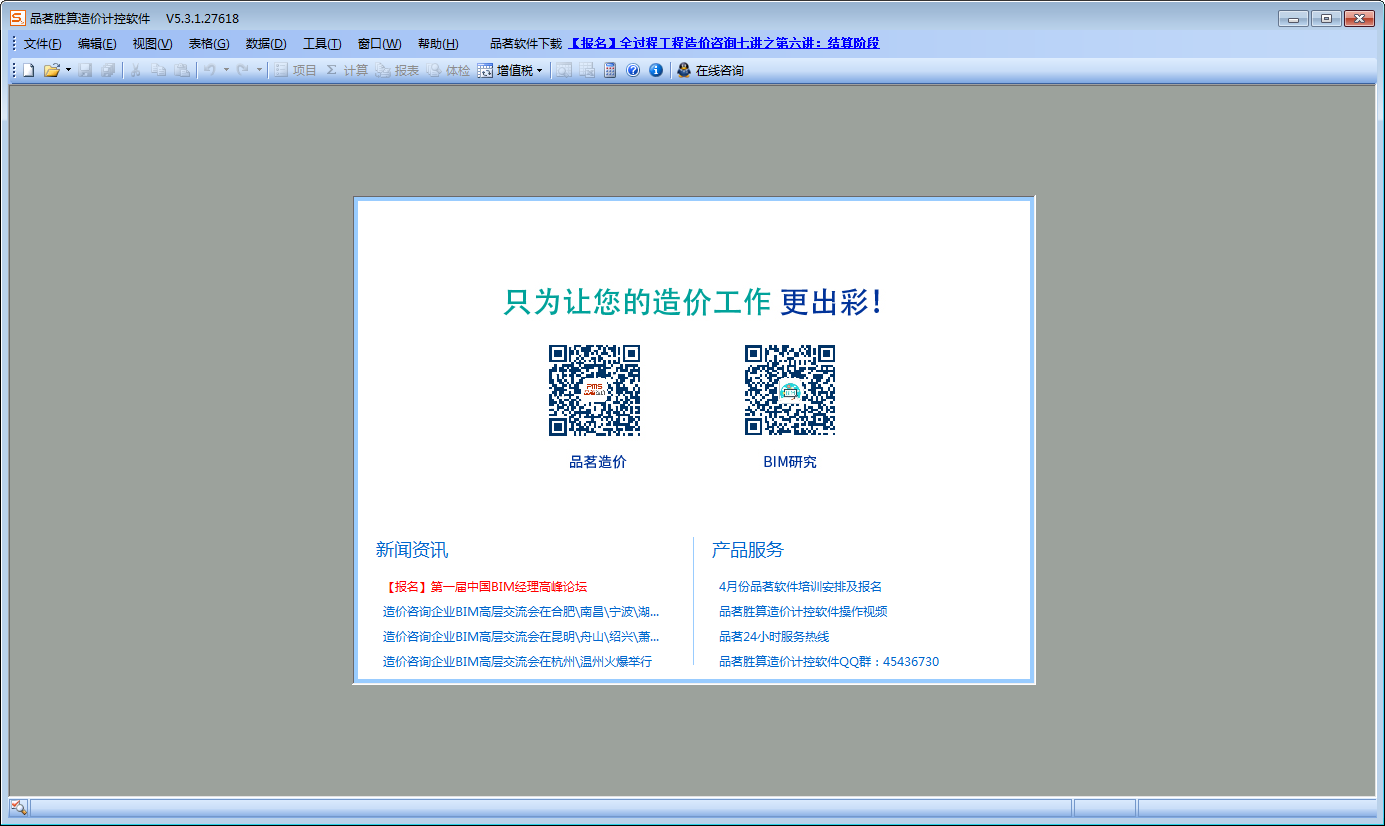Click the 新闻资讯 heading
The width and height of the screenshot is (1385, 826).
coord(412,550)
